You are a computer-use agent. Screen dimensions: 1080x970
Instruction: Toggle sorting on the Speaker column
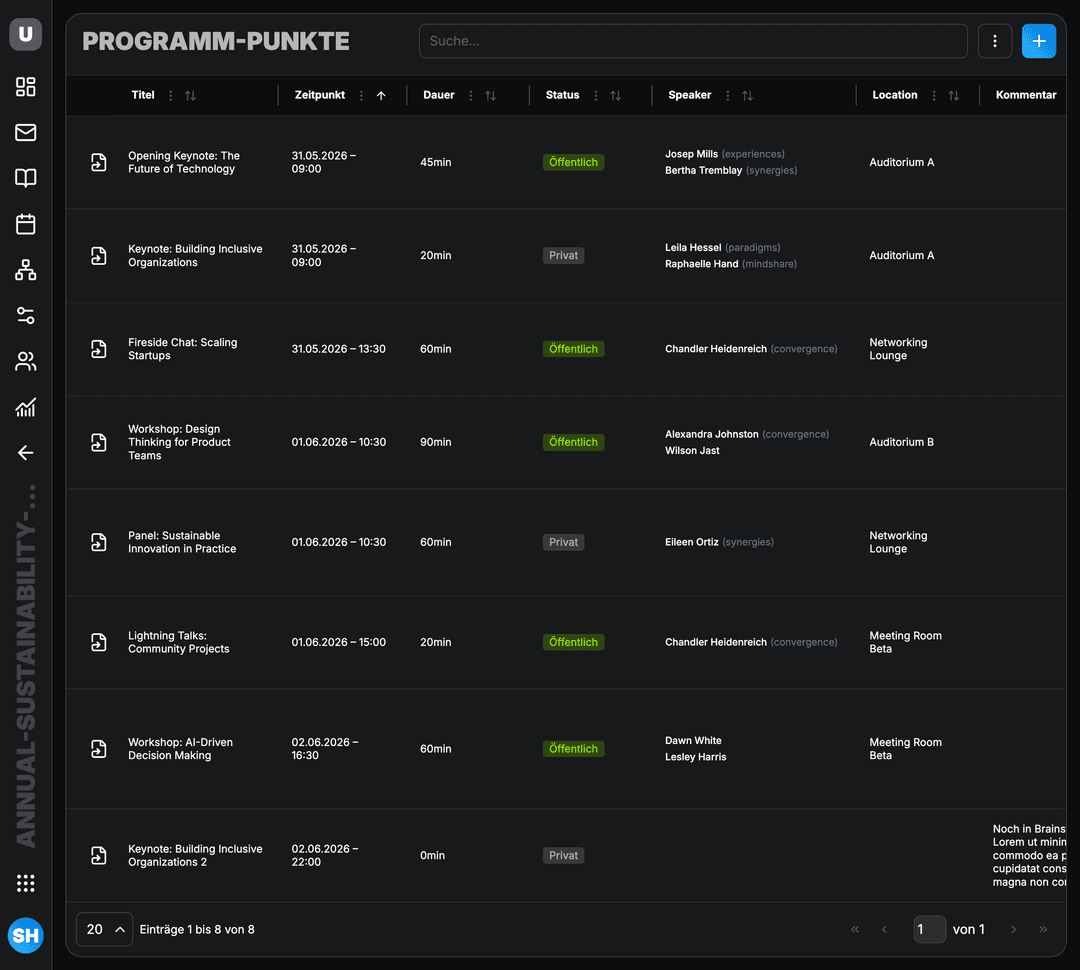click(x=749, y=95)
